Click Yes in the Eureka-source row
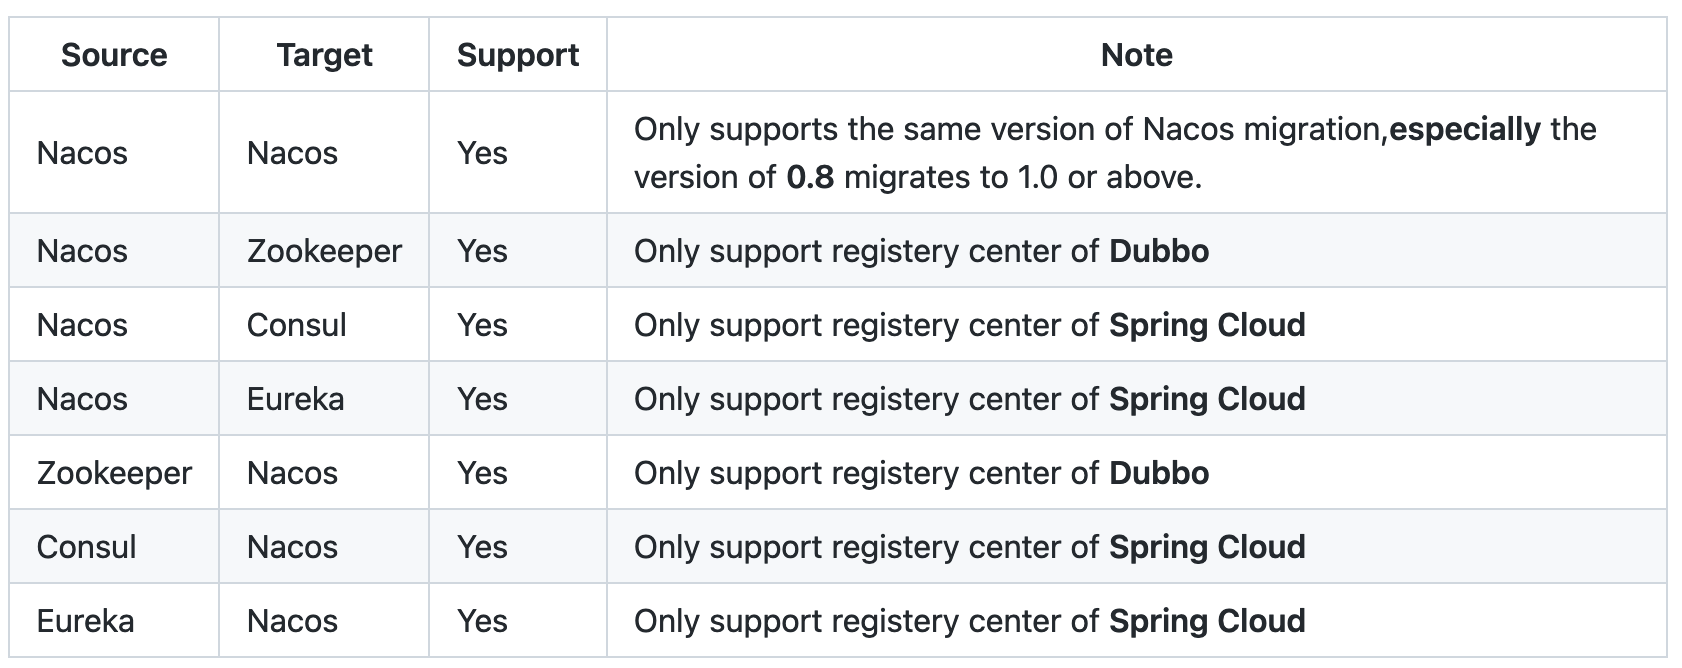The width and height of the screenshot is (1682, 668). [x=482, y=621]
